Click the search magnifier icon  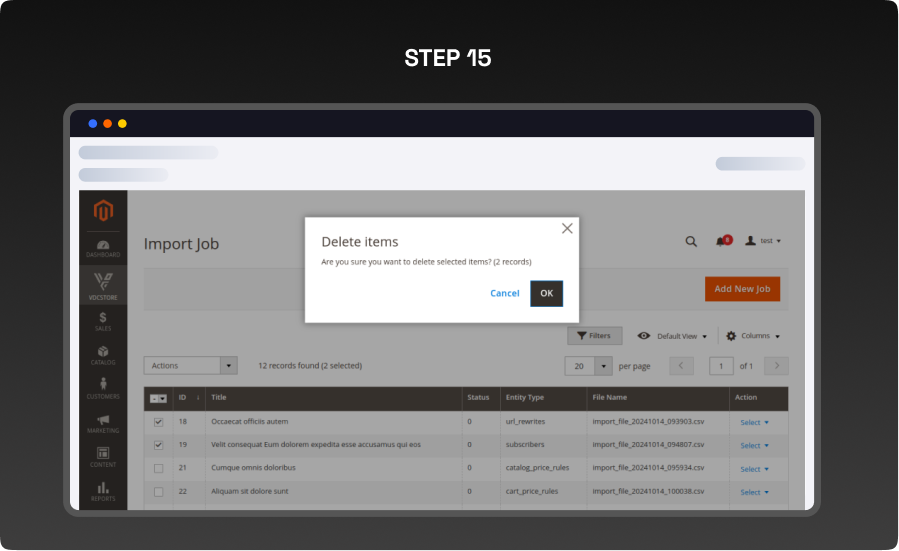coord(691,241)
